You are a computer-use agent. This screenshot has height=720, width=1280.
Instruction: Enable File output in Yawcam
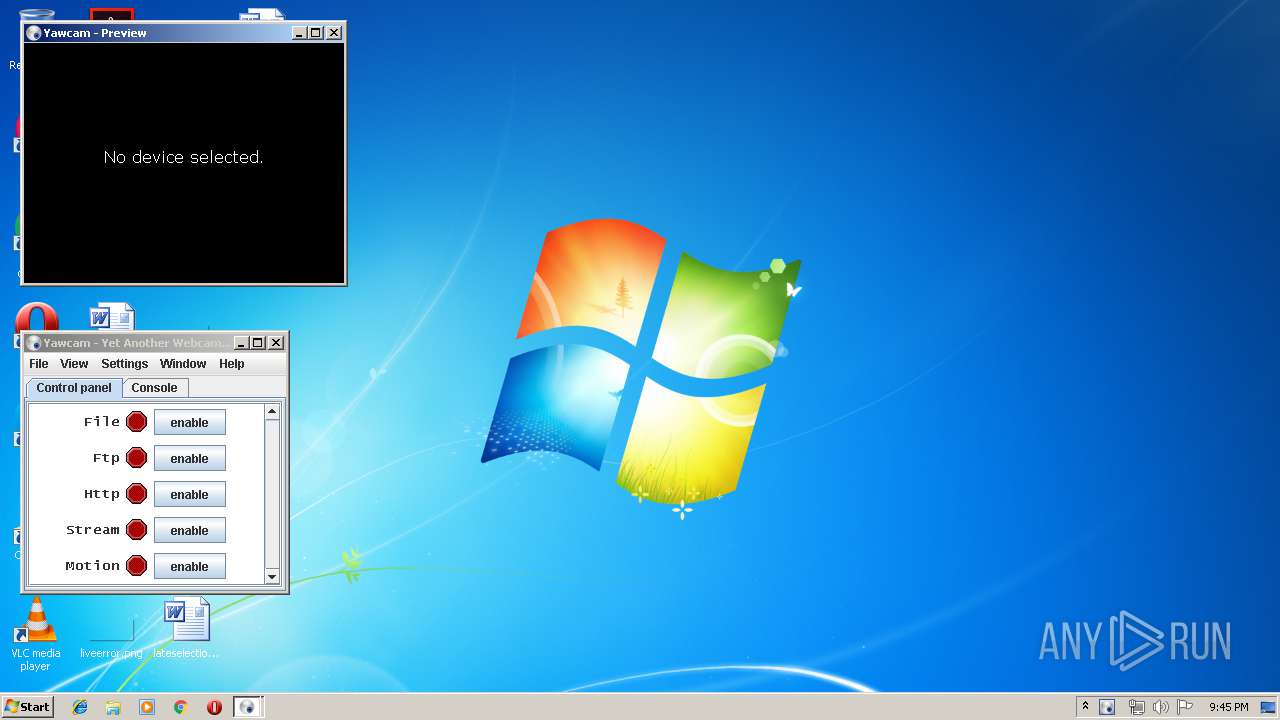pos(190,422)
